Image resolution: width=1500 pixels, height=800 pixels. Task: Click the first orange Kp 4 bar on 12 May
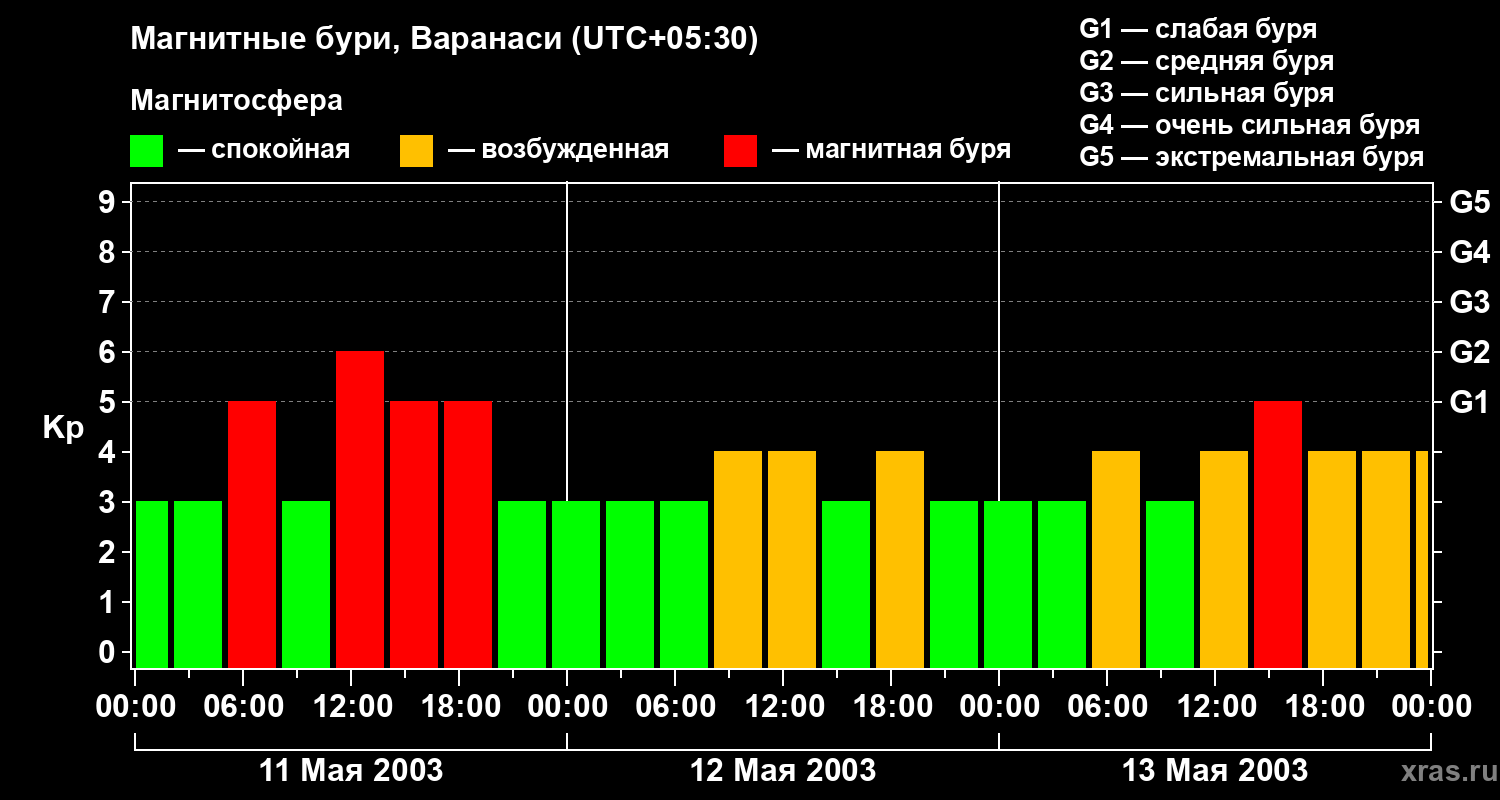738,559
